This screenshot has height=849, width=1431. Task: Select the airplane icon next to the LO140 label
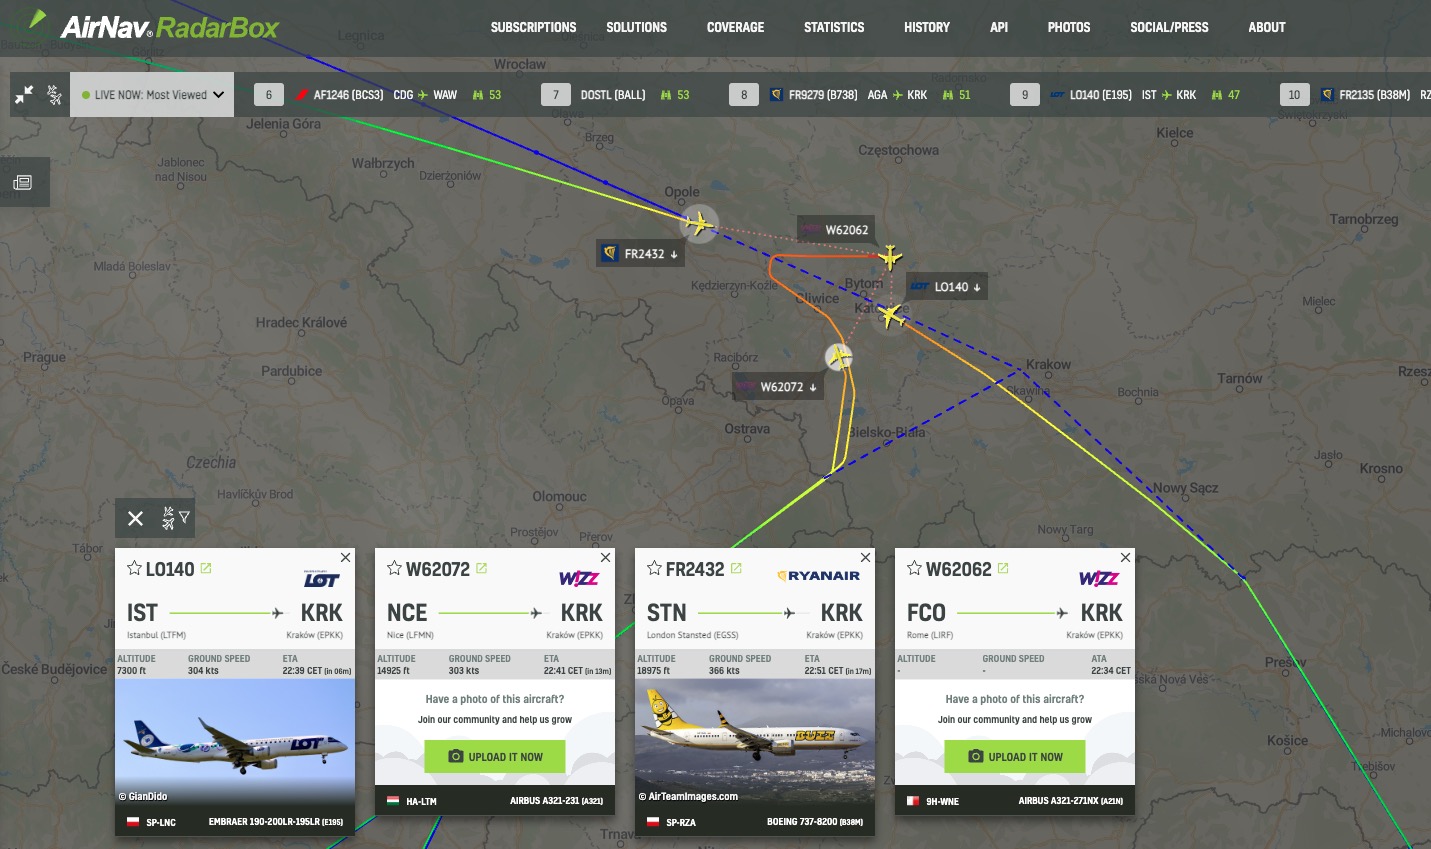point(890,317)
